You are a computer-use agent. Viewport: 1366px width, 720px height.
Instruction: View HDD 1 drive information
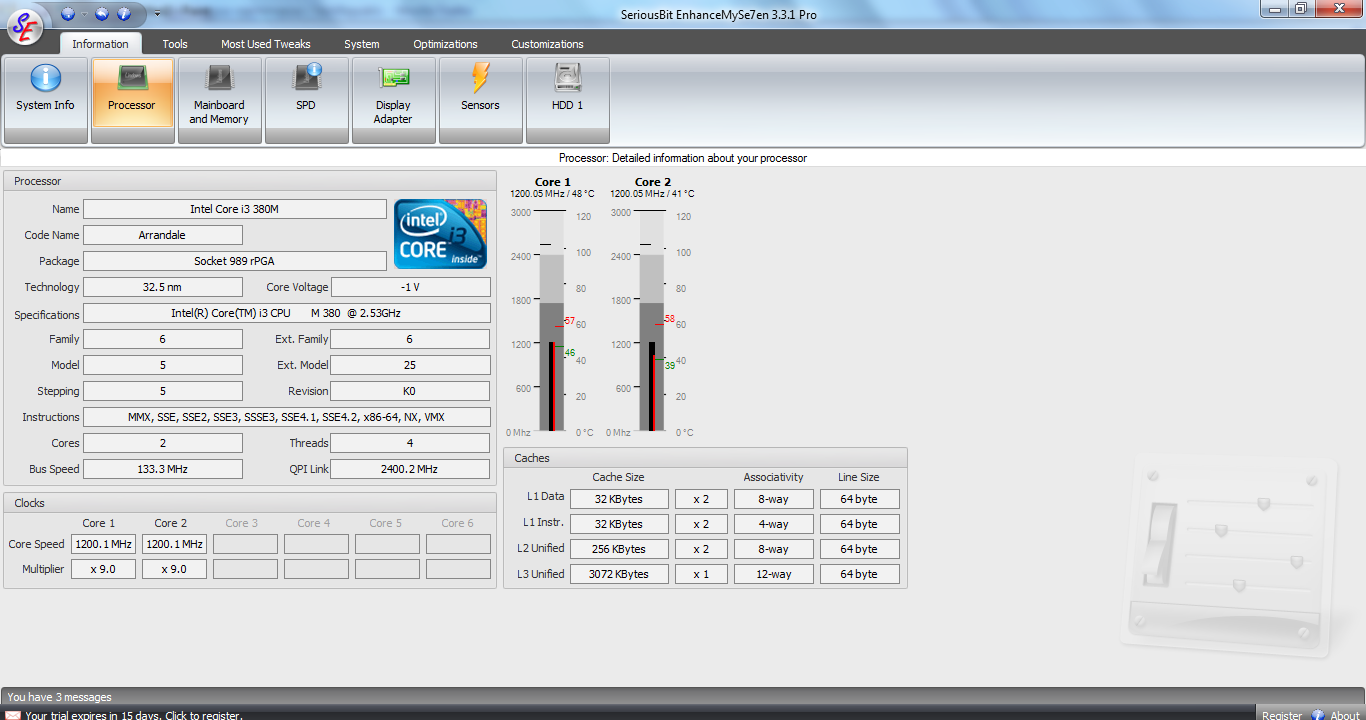click(567, 99)
